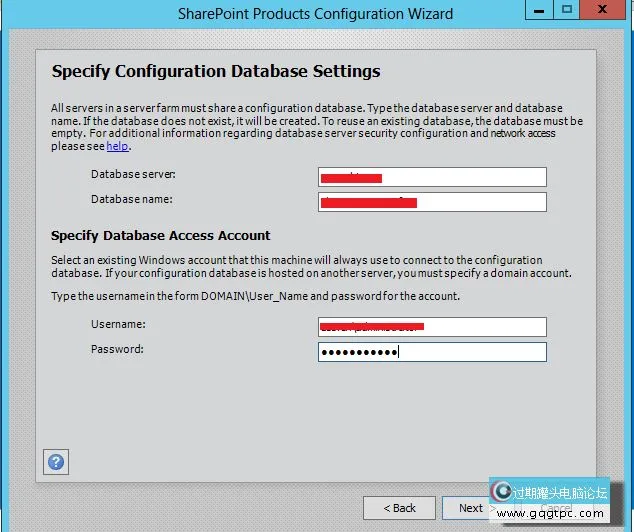Select the Username input box

[432, 327]
